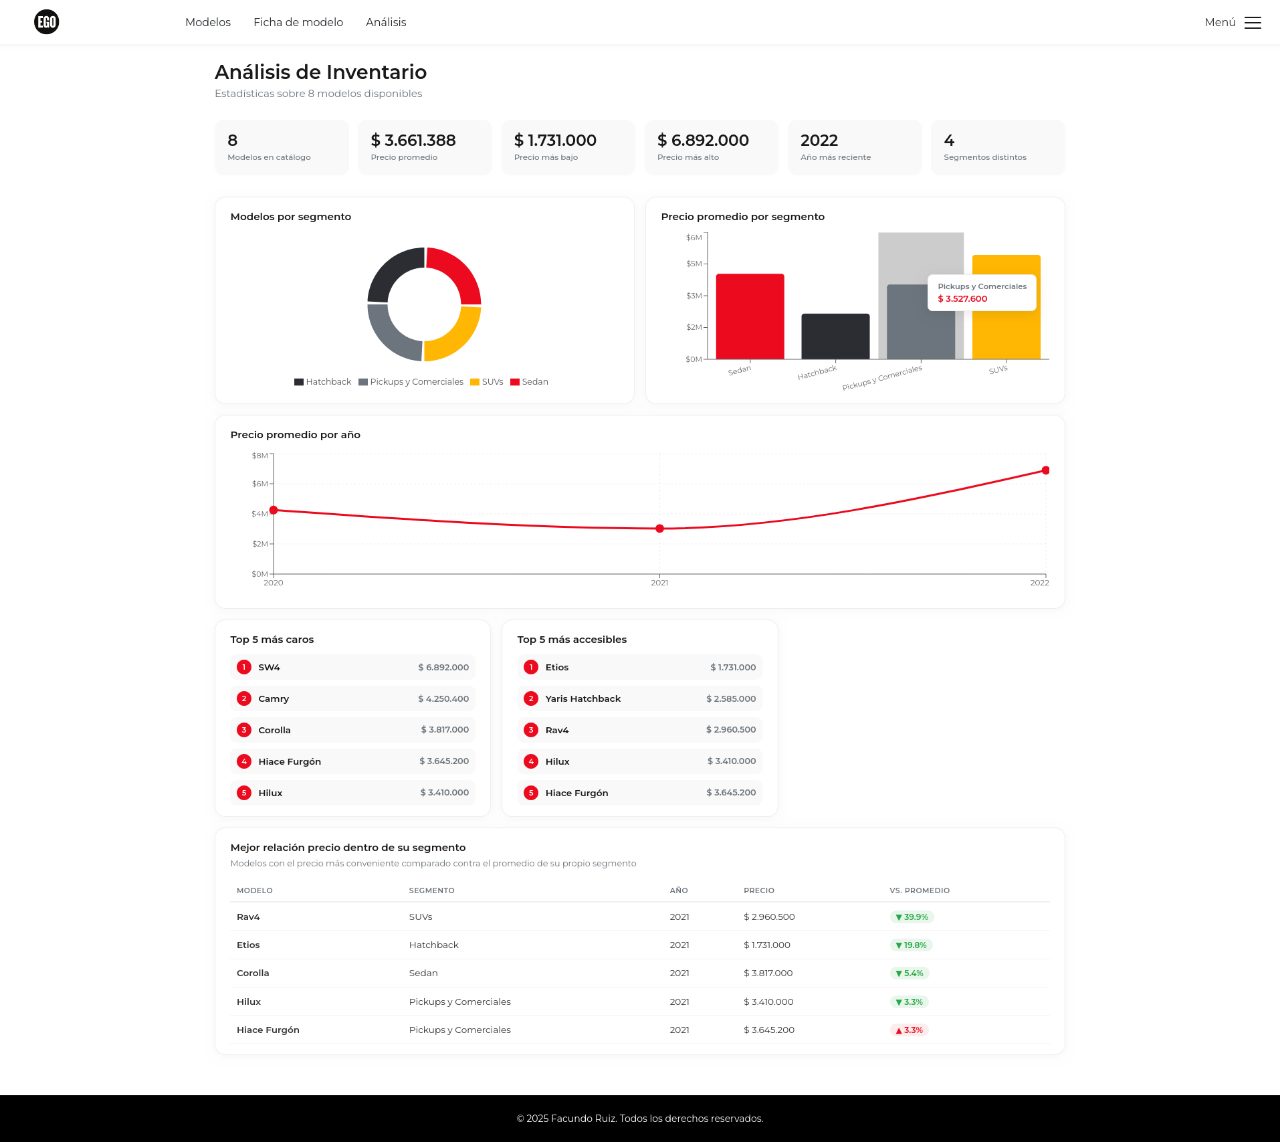The image size is (1280, 1142).
Task: Click rank 5 badge beside Hiace Furgón accesibles
Action: (531, 793)
